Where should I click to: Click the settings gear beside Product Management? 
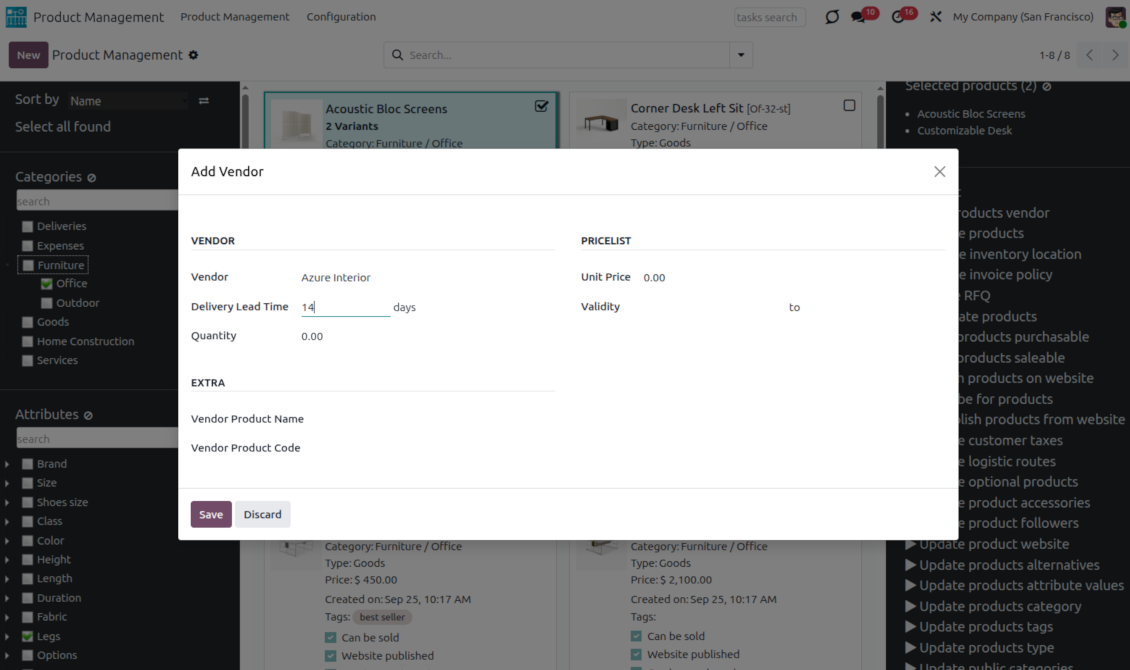click(193, 55)
